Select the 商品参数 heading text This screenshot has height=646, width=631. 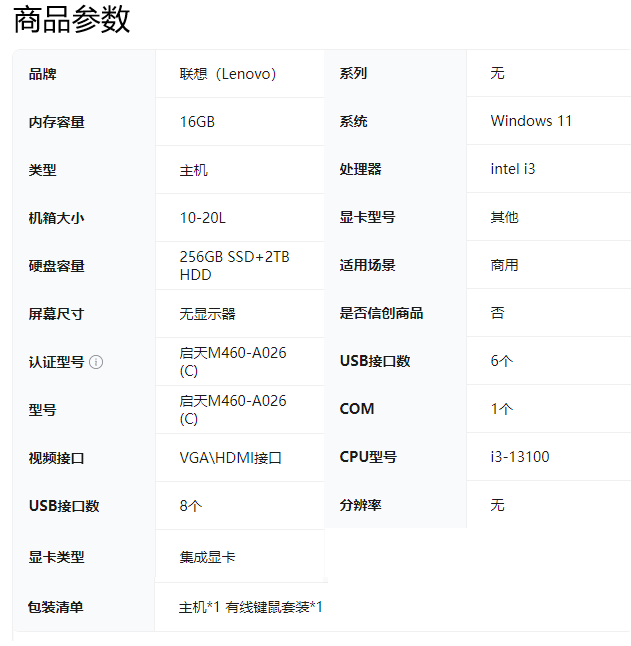click(x=72, y=19)
